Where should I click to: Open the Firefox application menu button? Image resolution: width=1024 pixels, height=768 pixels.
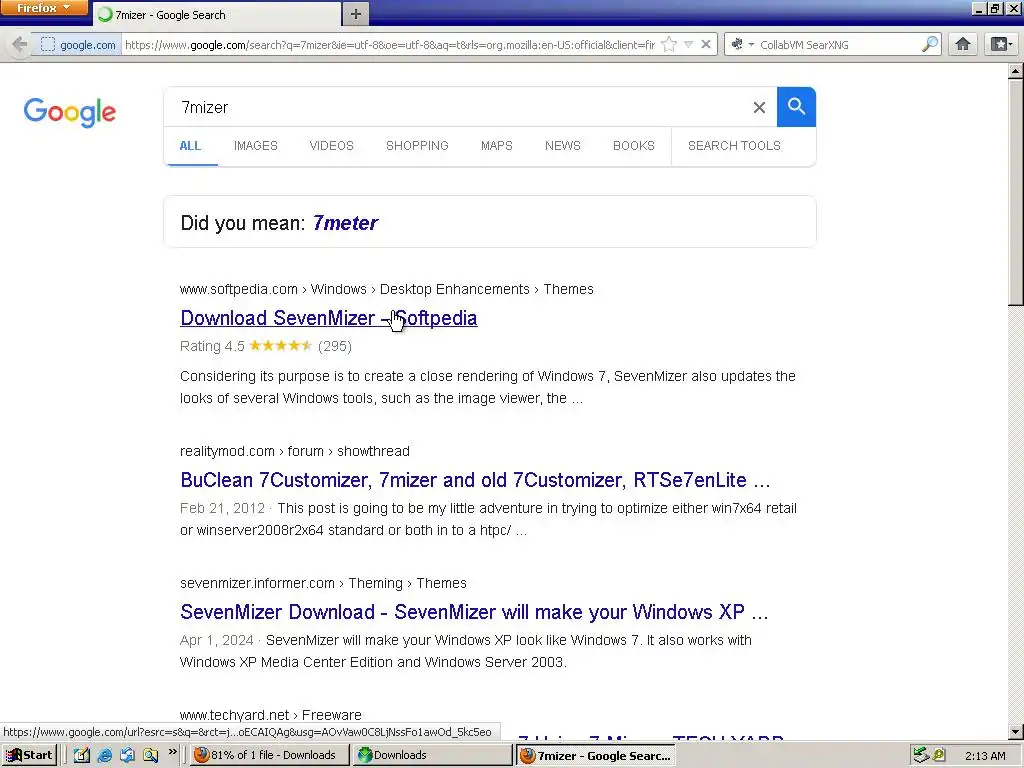coord(44,8)
